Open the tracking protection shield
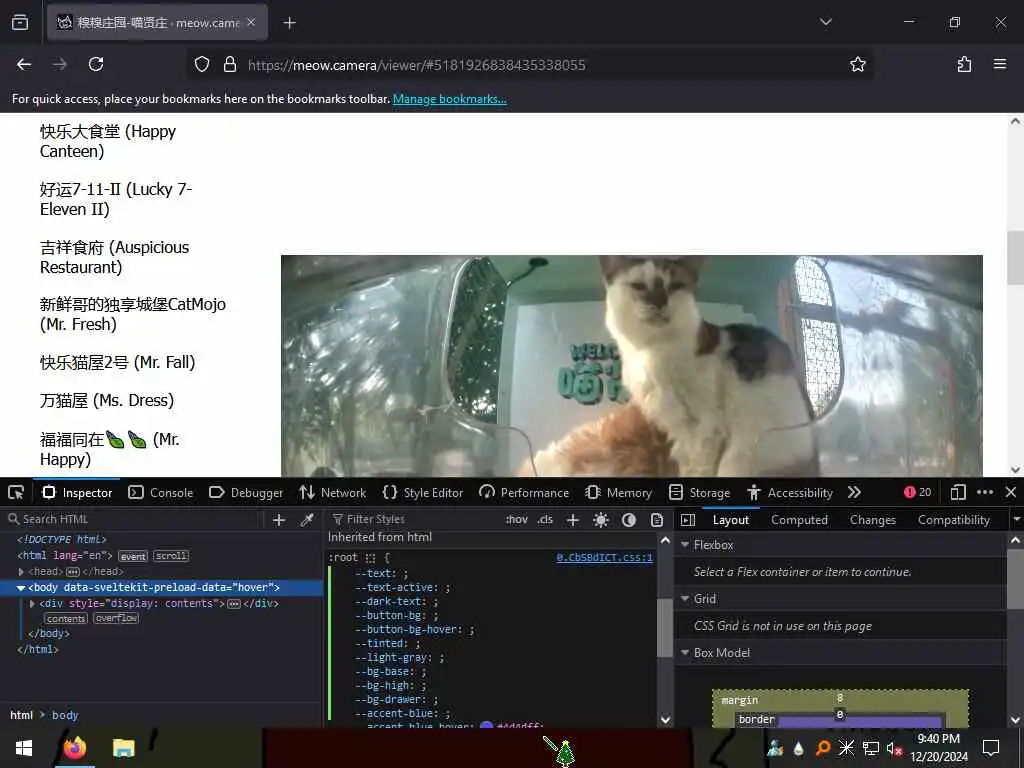Screen dimensions: 1024x768 (202, 64)
